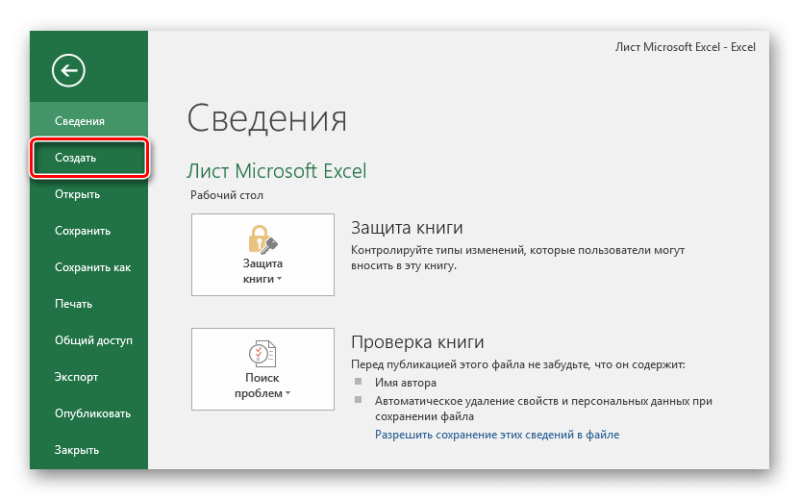
Task: Click the Лист Microsoft Excel file title
Action: pos(277,171)
